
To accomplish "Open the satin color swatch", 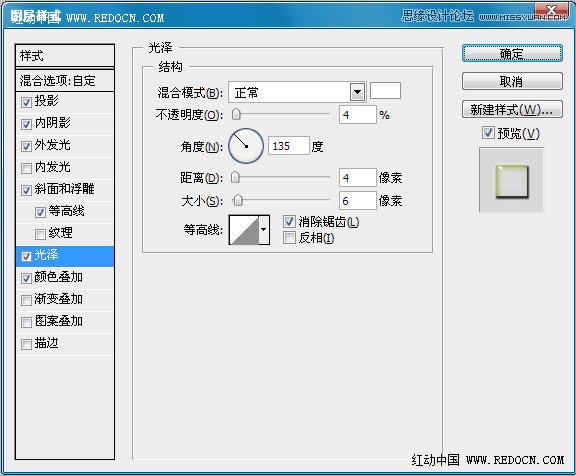I will (385, 91).
